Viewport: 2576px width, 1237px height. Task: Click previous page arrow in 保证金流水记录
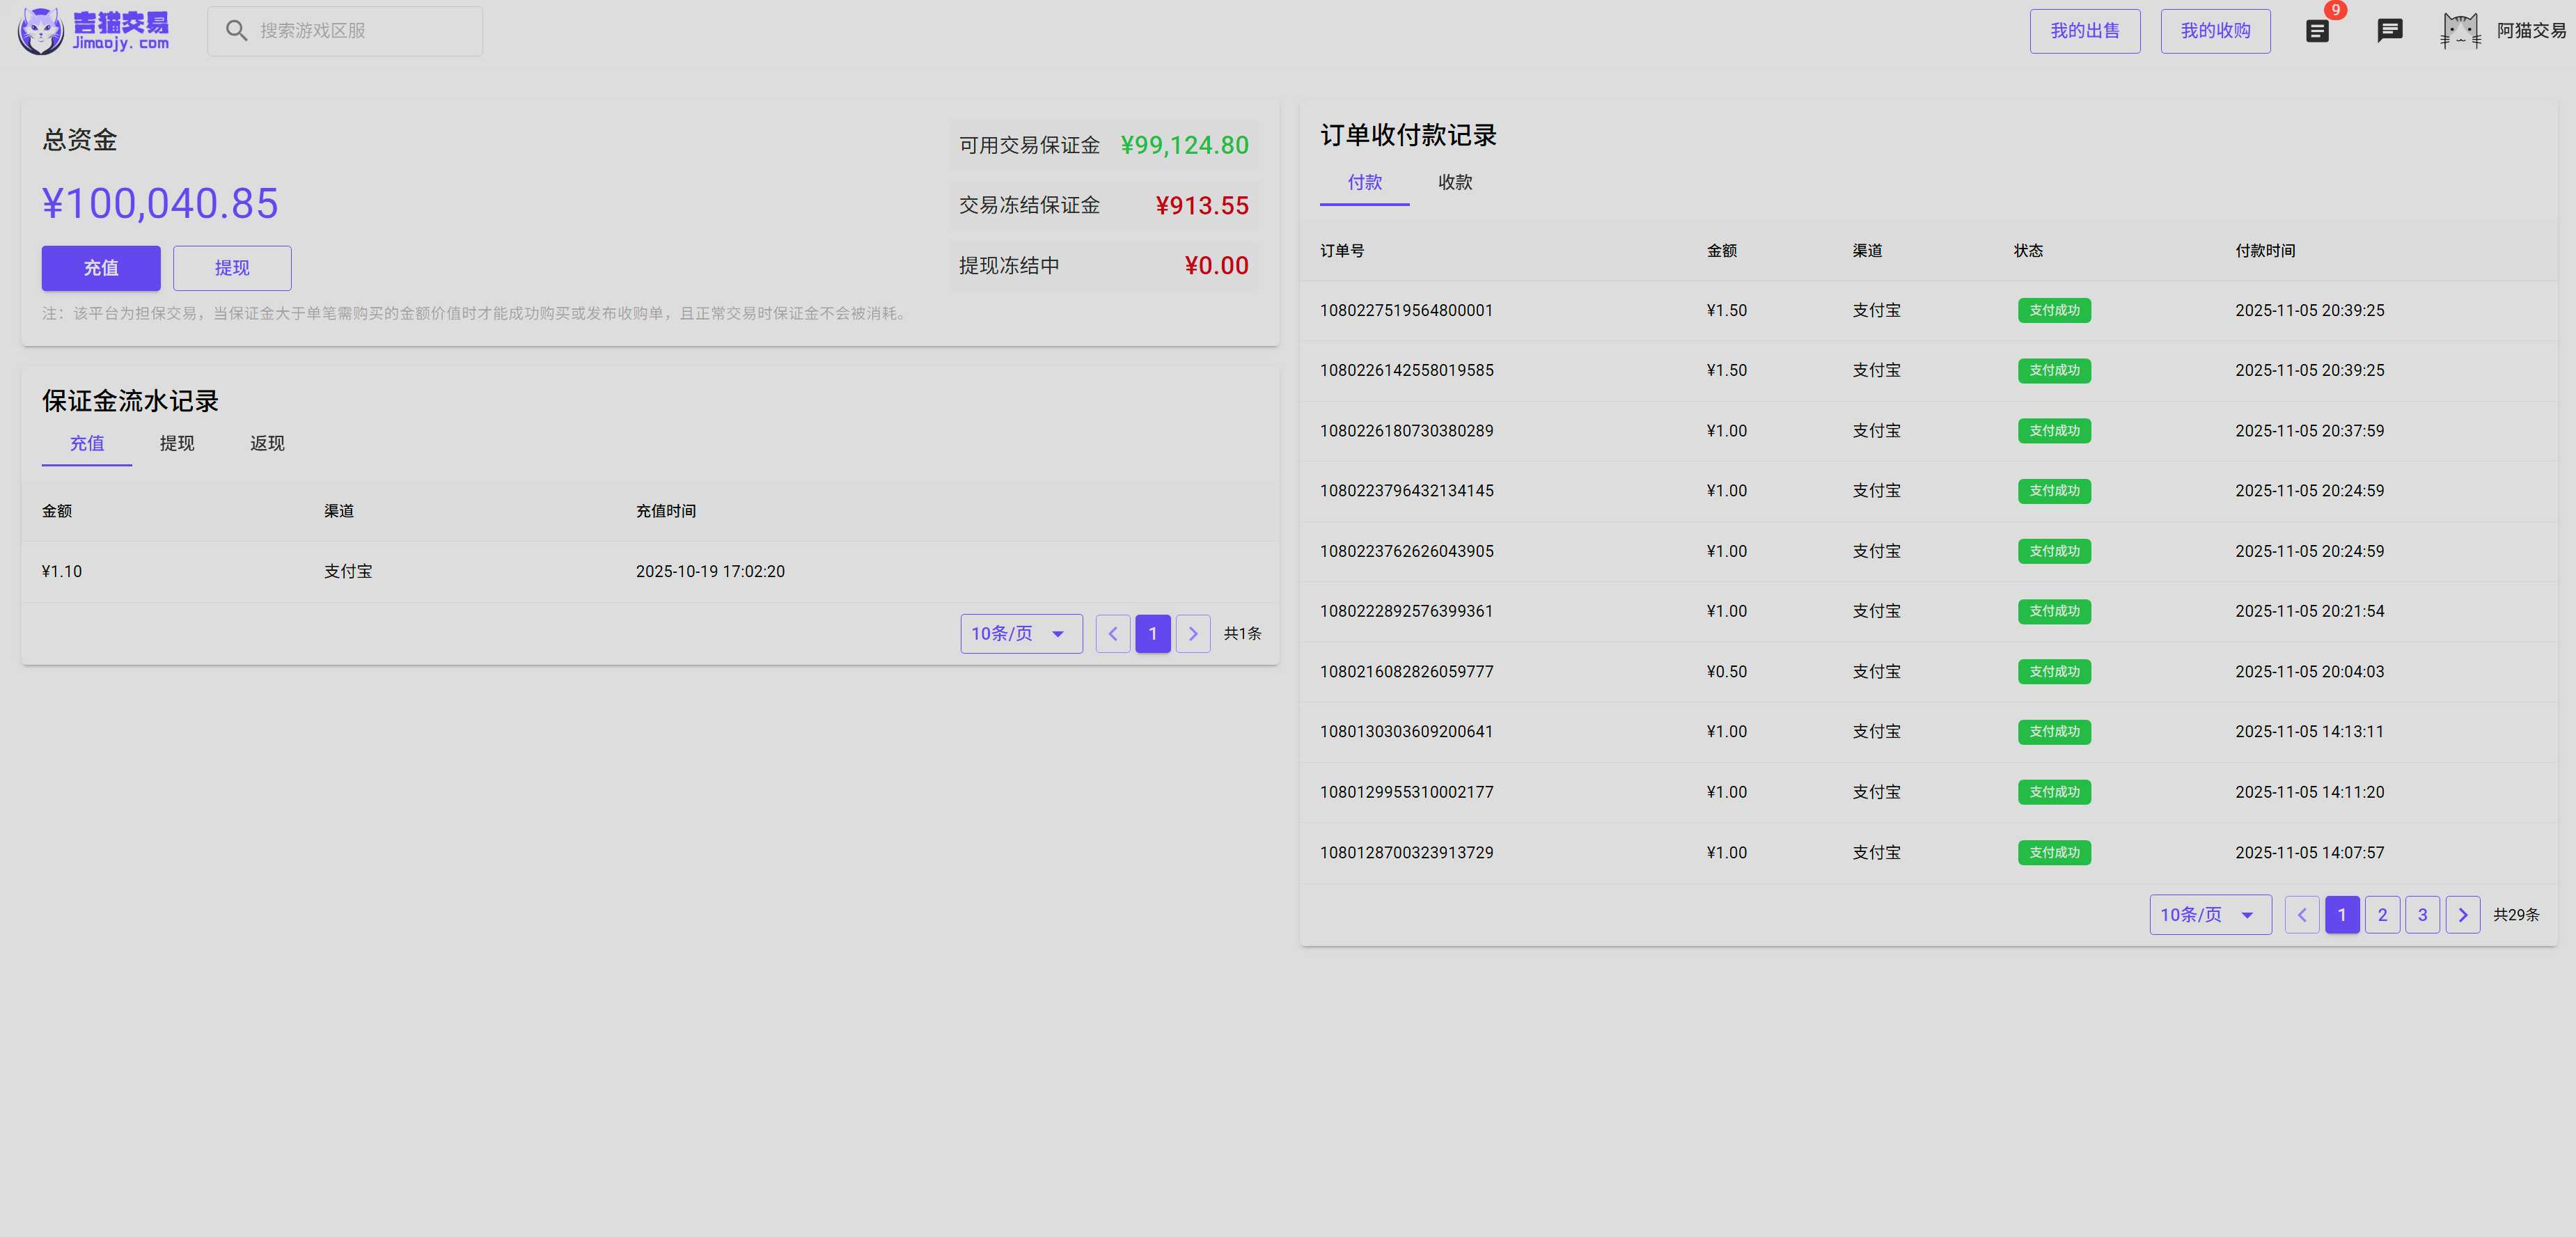[1112, 633]
